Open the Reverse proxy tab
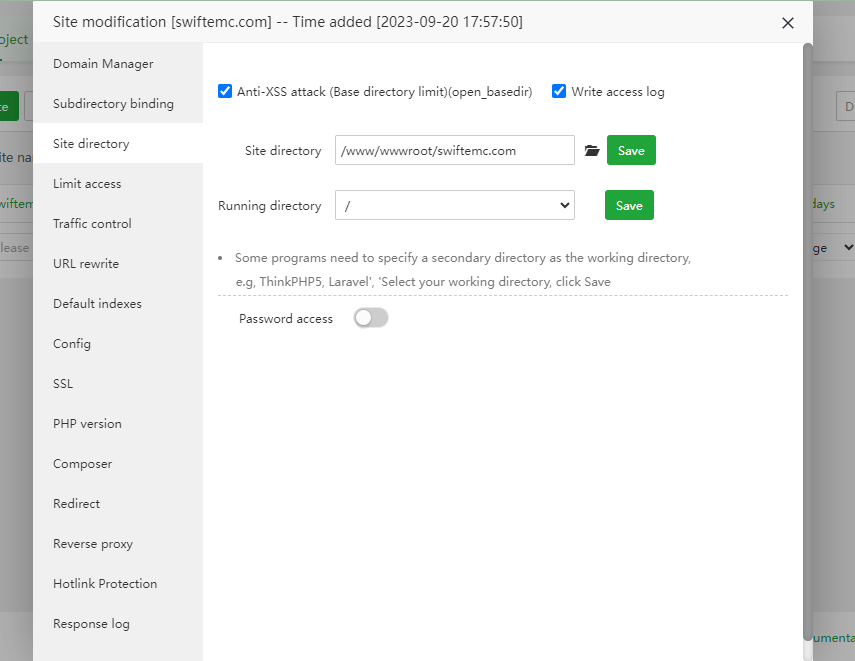This screenshot has height=661, width=855. click(93, 544)
